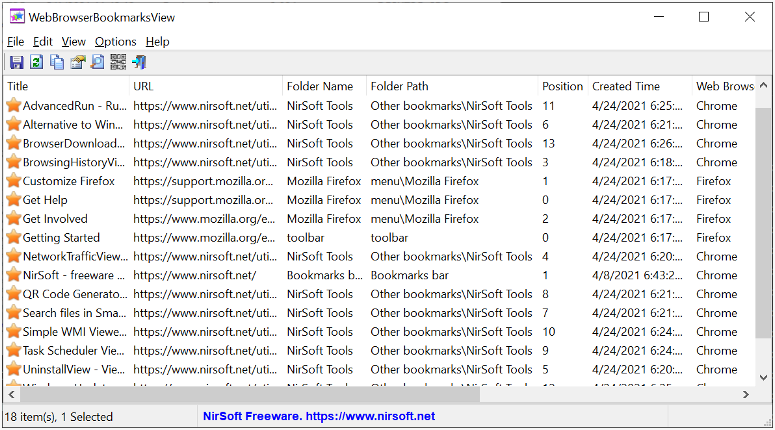This screenshot has height=430, width=775.
Task: Click the star icon beside Alternative to Win... bookmark
Action: point(13,124)
